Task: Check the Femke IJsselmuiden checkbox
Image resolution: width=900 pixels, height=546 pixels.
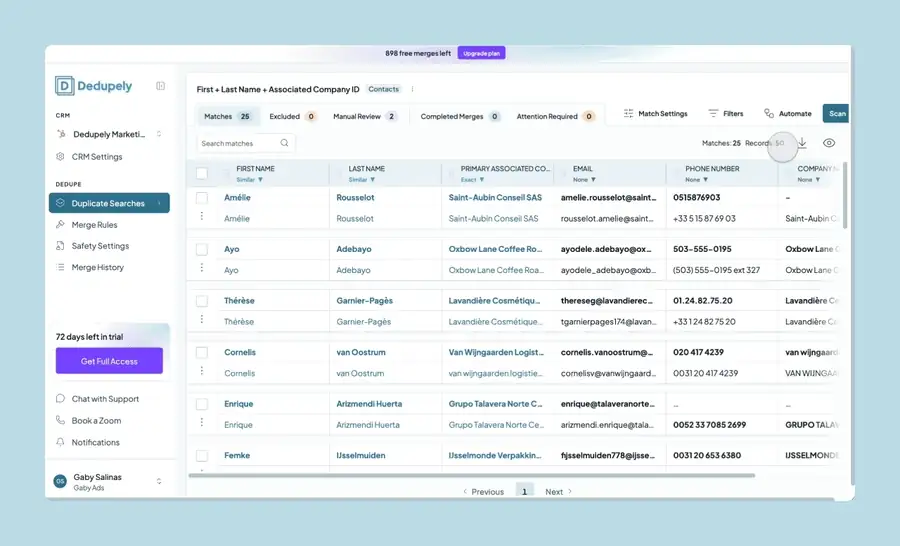Action: coord(202,456)
